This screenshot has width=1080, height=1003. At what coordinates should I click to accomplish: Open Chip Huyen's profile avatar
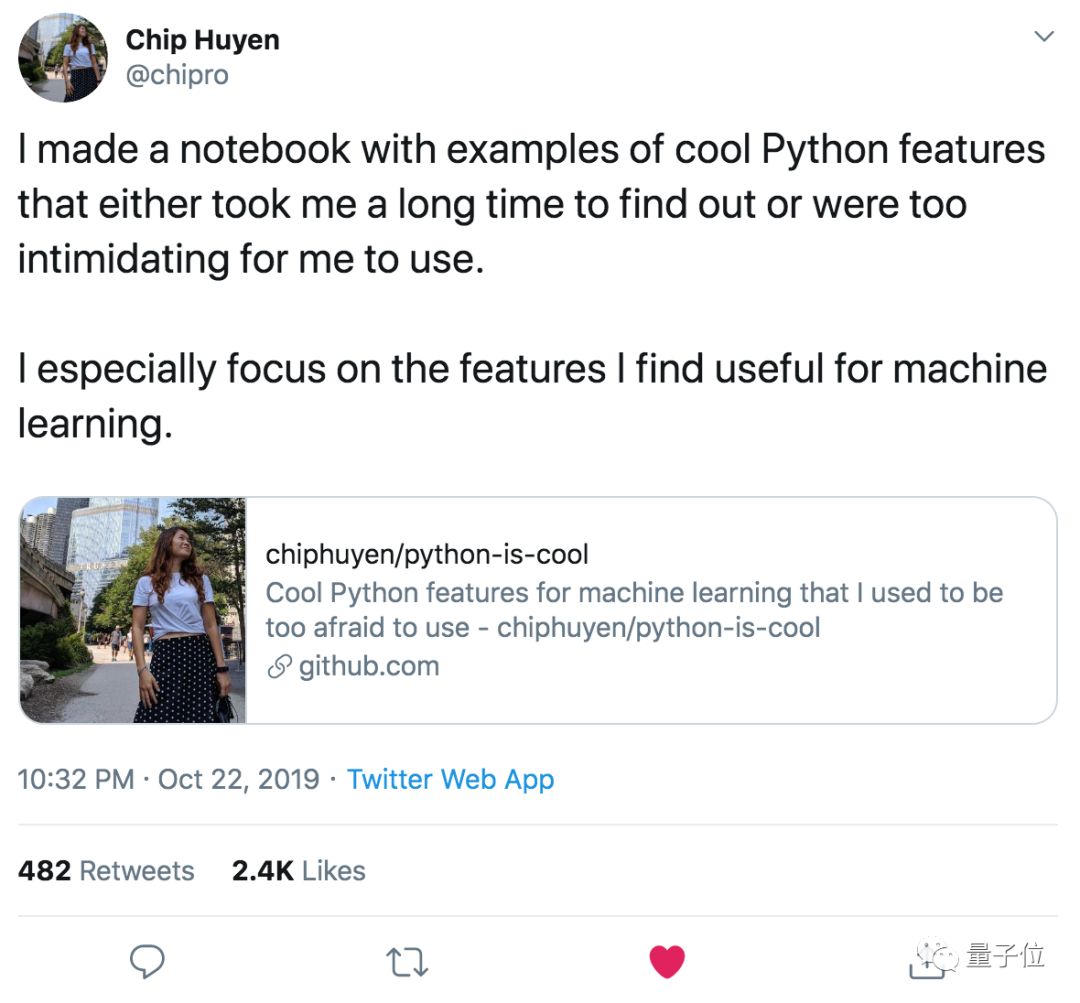pos(64,57)
